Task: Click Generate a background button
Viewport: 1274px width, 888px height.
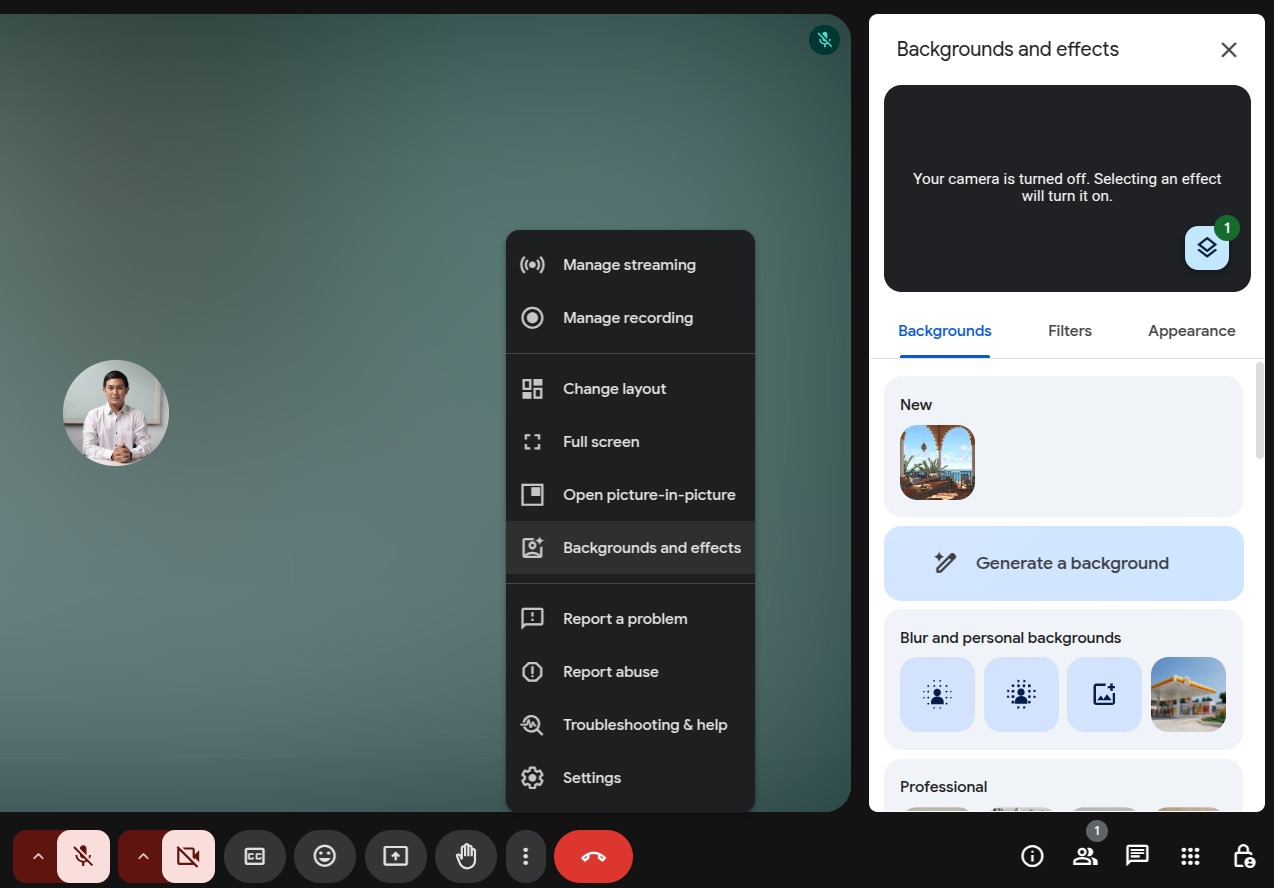Action: (x=1063, y=563)
